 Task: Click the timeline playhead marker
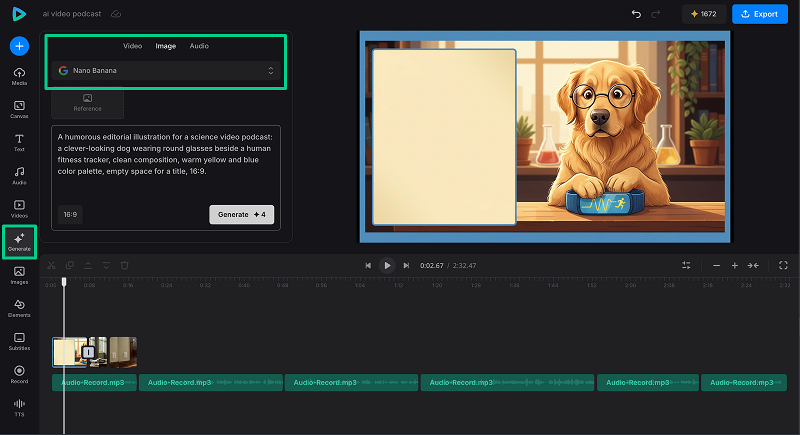[x=64, y=282]
